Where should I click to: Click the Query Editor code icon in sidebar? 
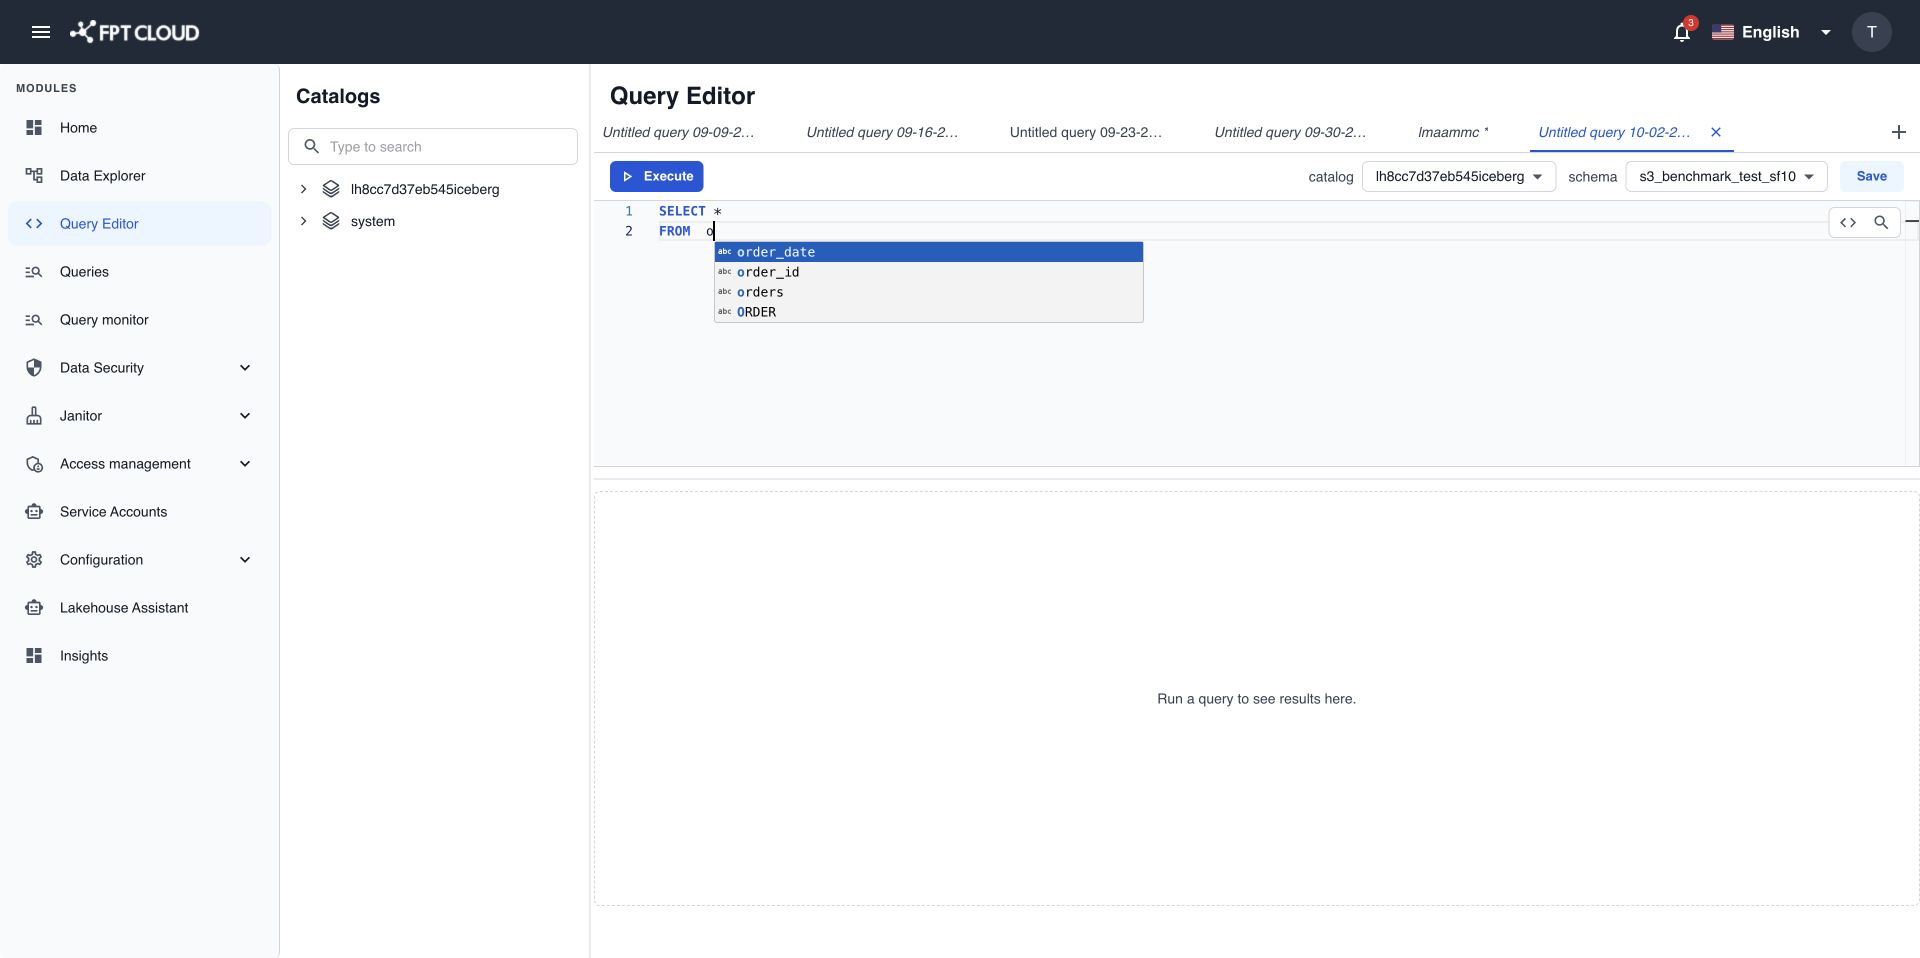pos(34,224)
